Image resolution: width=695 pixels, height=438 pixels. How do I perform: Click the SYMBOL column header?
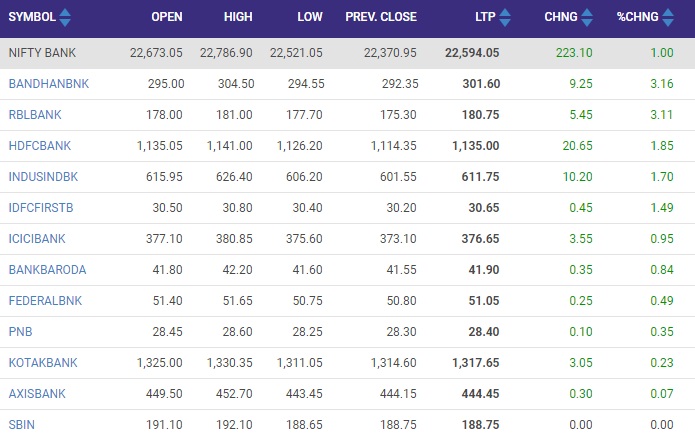32,17
